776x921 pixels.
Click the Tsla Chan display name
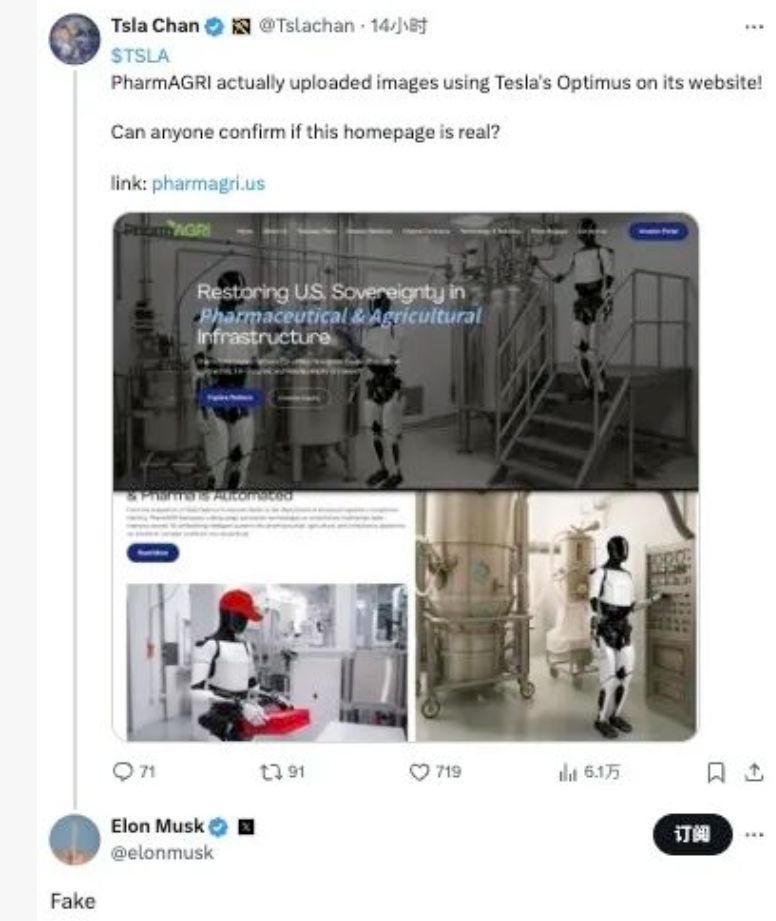coord(156,26)
